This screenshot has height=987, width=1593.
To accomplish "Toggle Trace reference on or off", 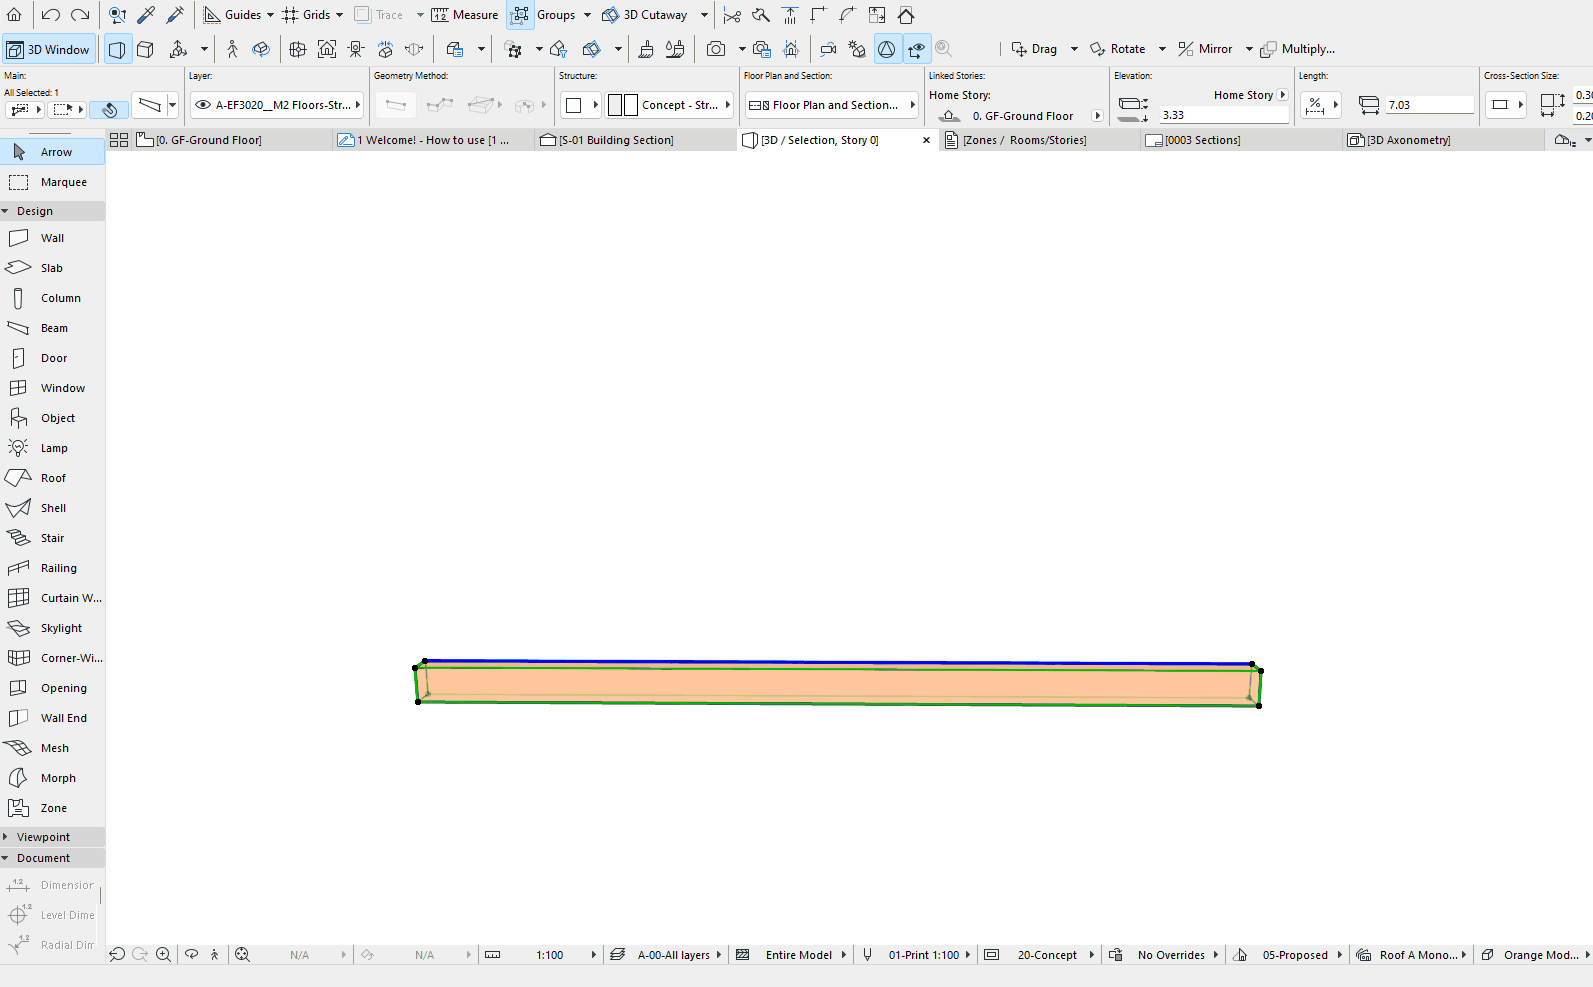I will coord(380,15).
